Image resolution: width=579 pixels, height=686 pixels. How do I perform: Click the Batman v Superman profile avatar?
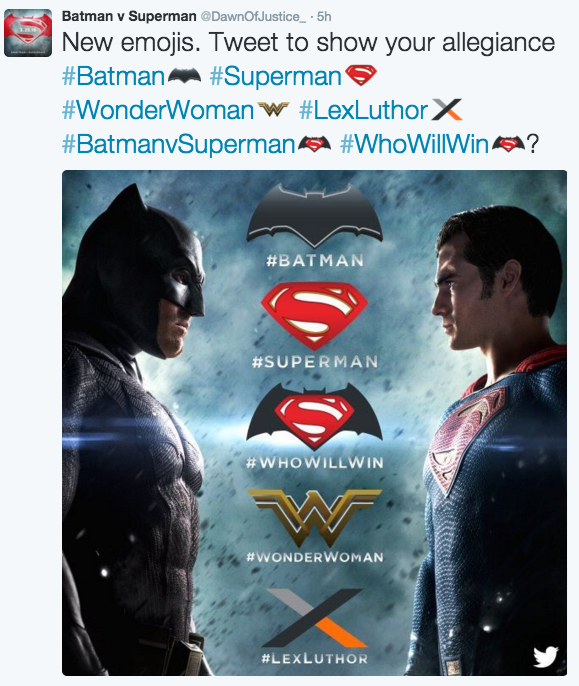point(28,33)
